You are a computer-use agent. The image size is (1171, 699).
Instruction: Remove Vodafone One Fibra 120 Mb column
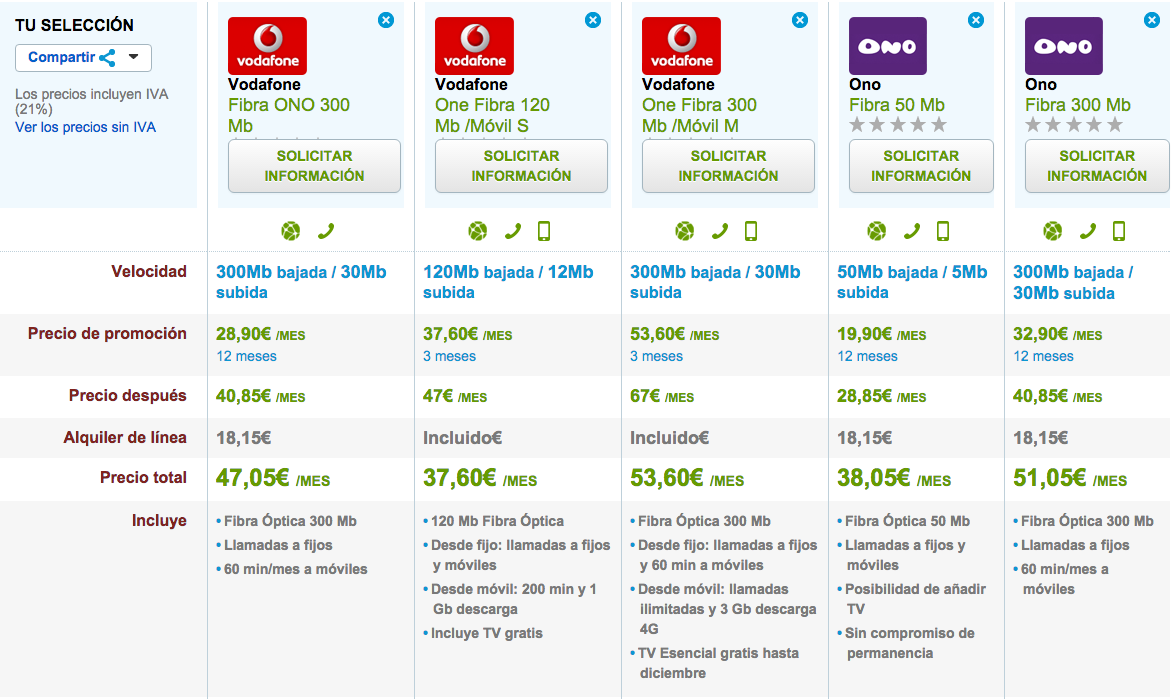593,19
